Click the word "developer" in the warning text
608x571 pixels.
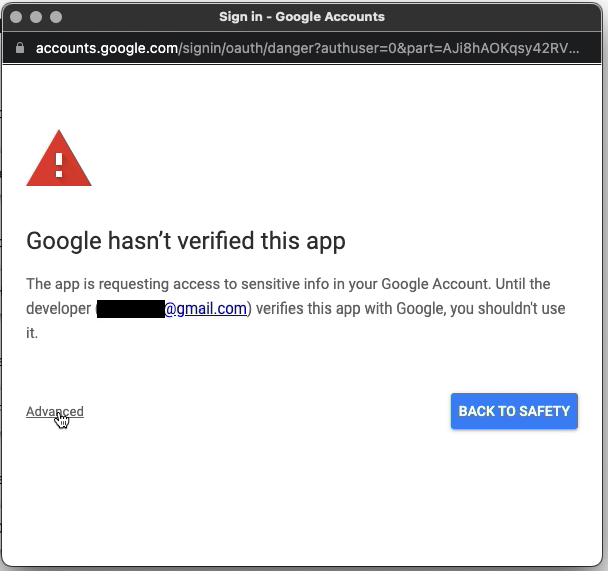tap(58, 308)
